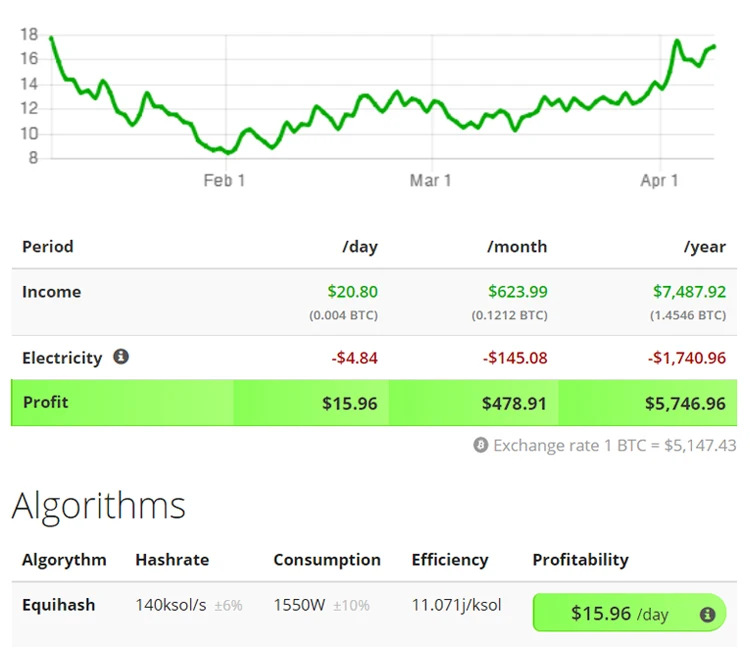Screen dimensions: 750x655
Task: Click the Bitcoin icon beside the exchange rate
Action: [x=480, y=445]
